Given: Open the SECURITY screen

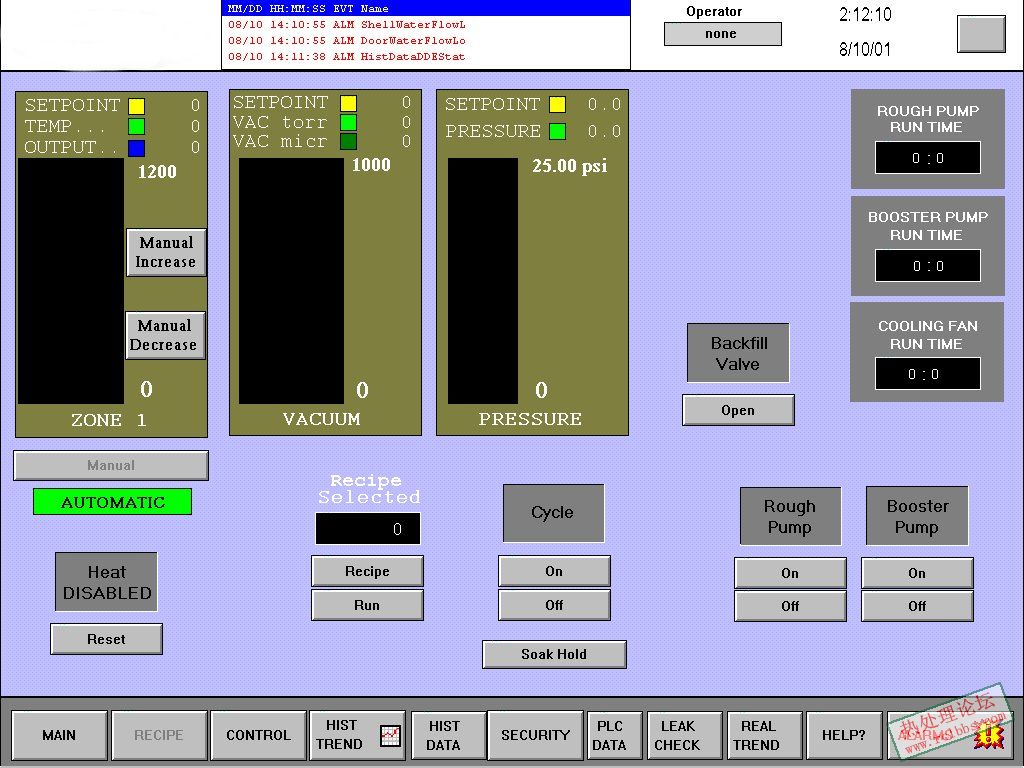Looking at the screenshot, I should click(x=536, y=735).
